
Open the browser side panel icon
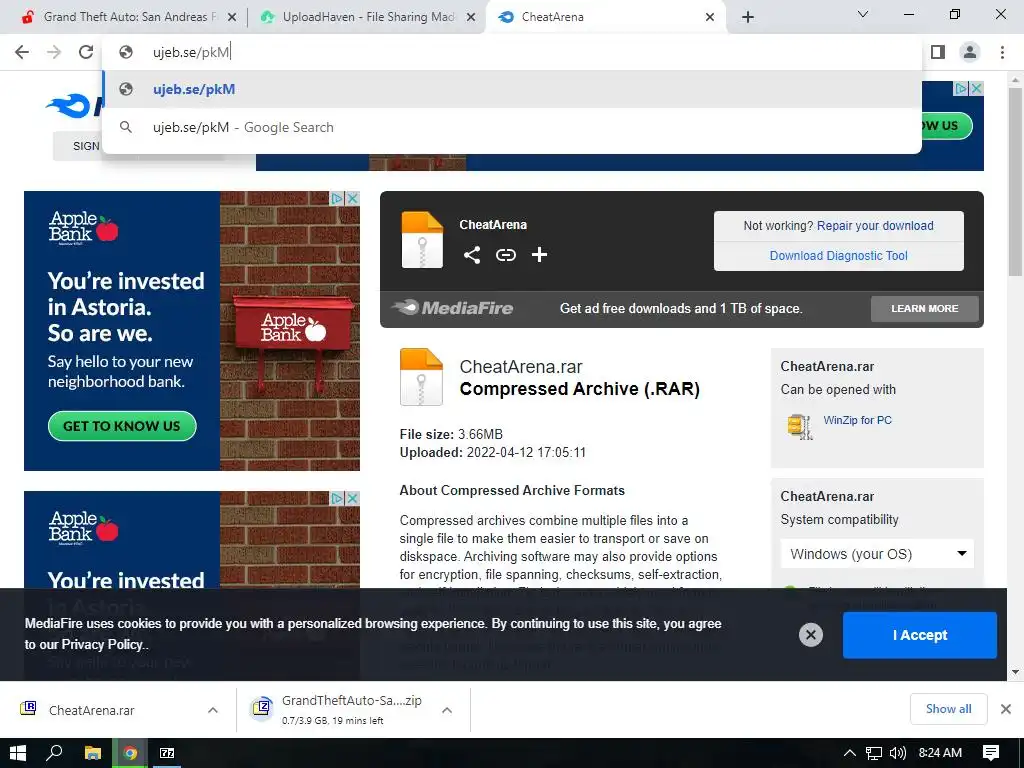tap(938, 52)
